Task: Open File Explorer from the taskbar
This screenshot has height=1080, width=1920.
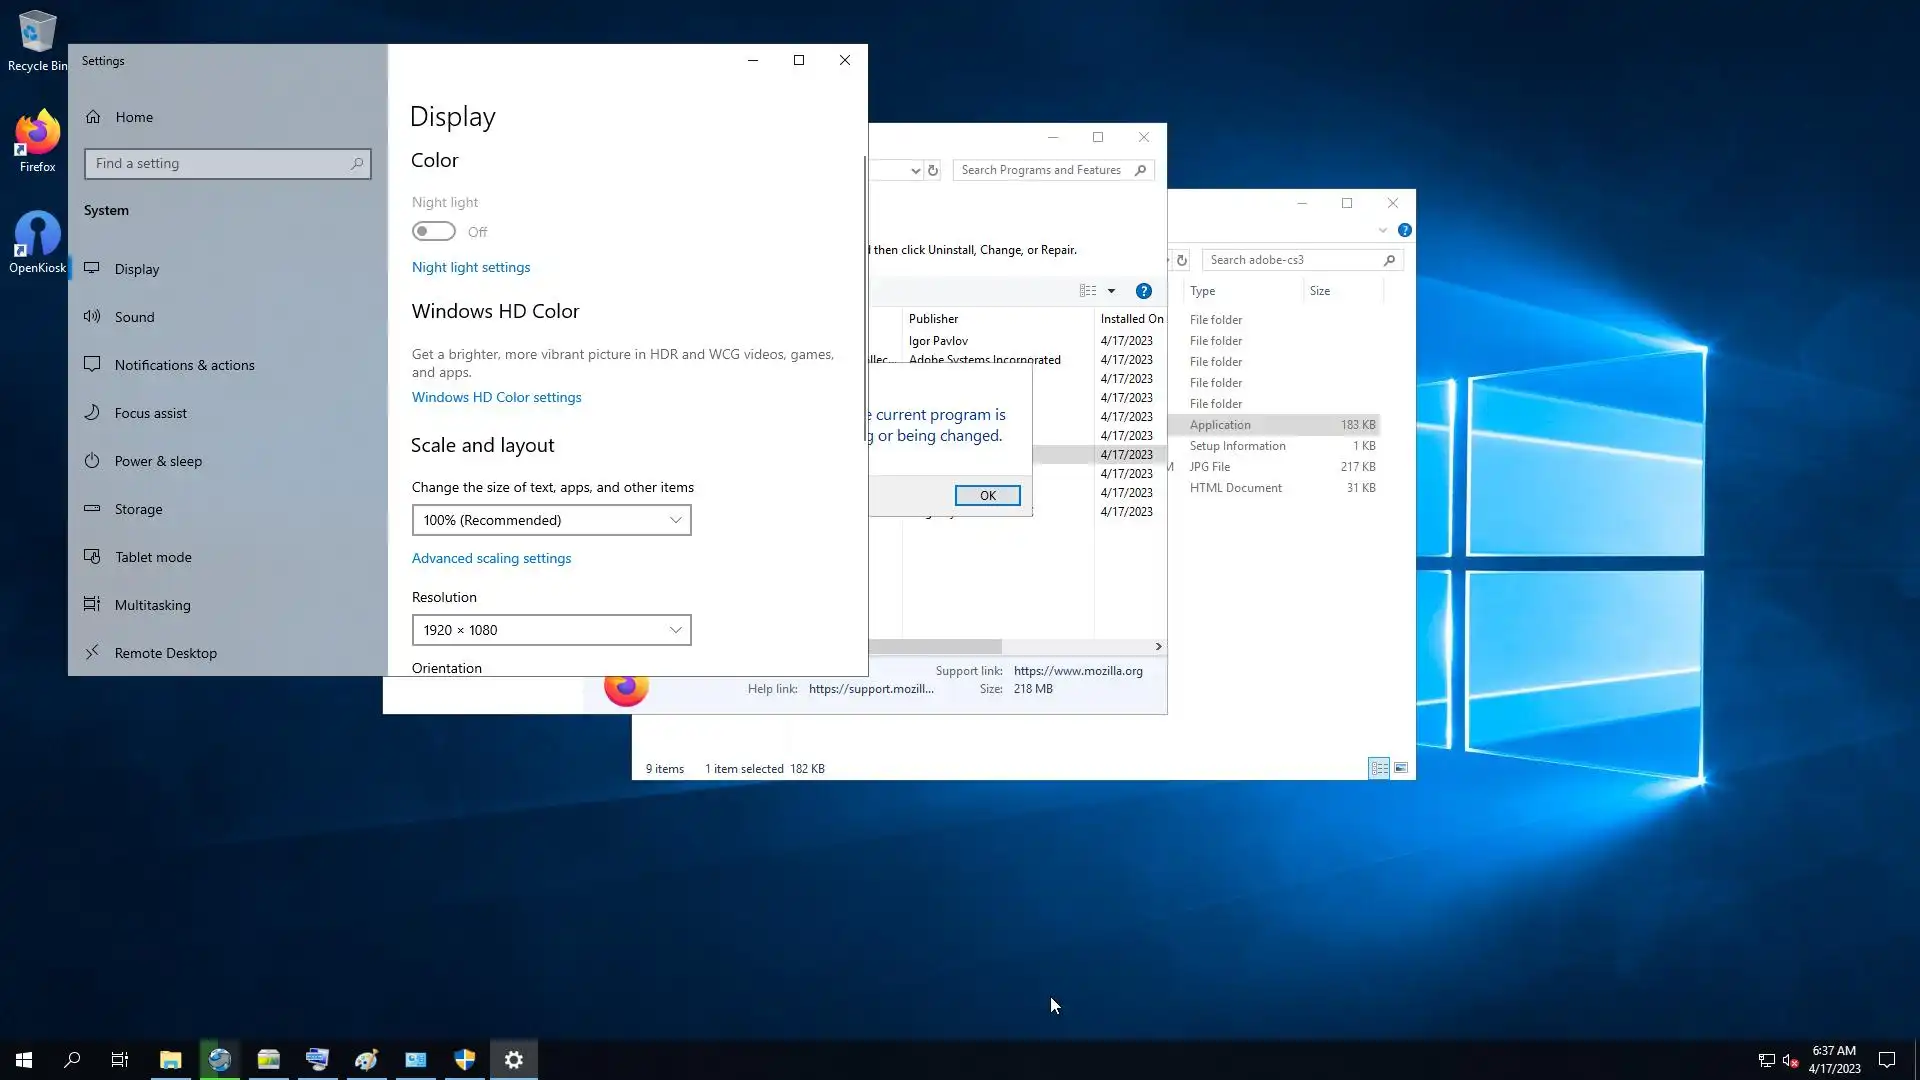Action: tap(170, 1060)
